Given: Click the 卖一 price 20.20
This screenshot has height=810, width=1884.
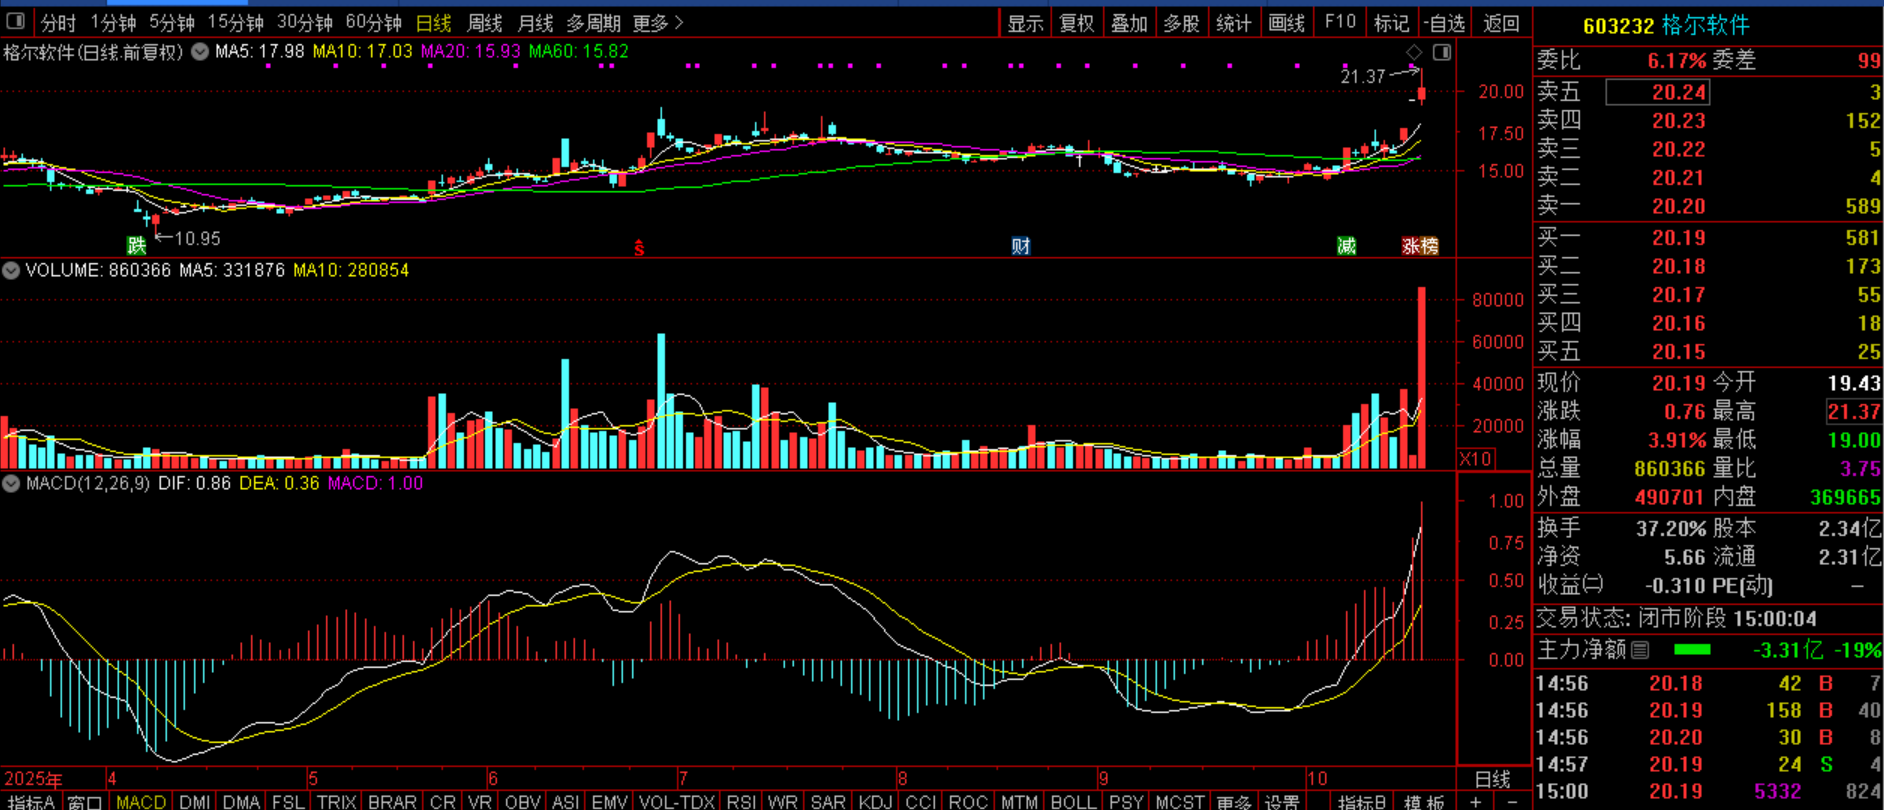Looking at the screenshot, I should pos(1679,206).
